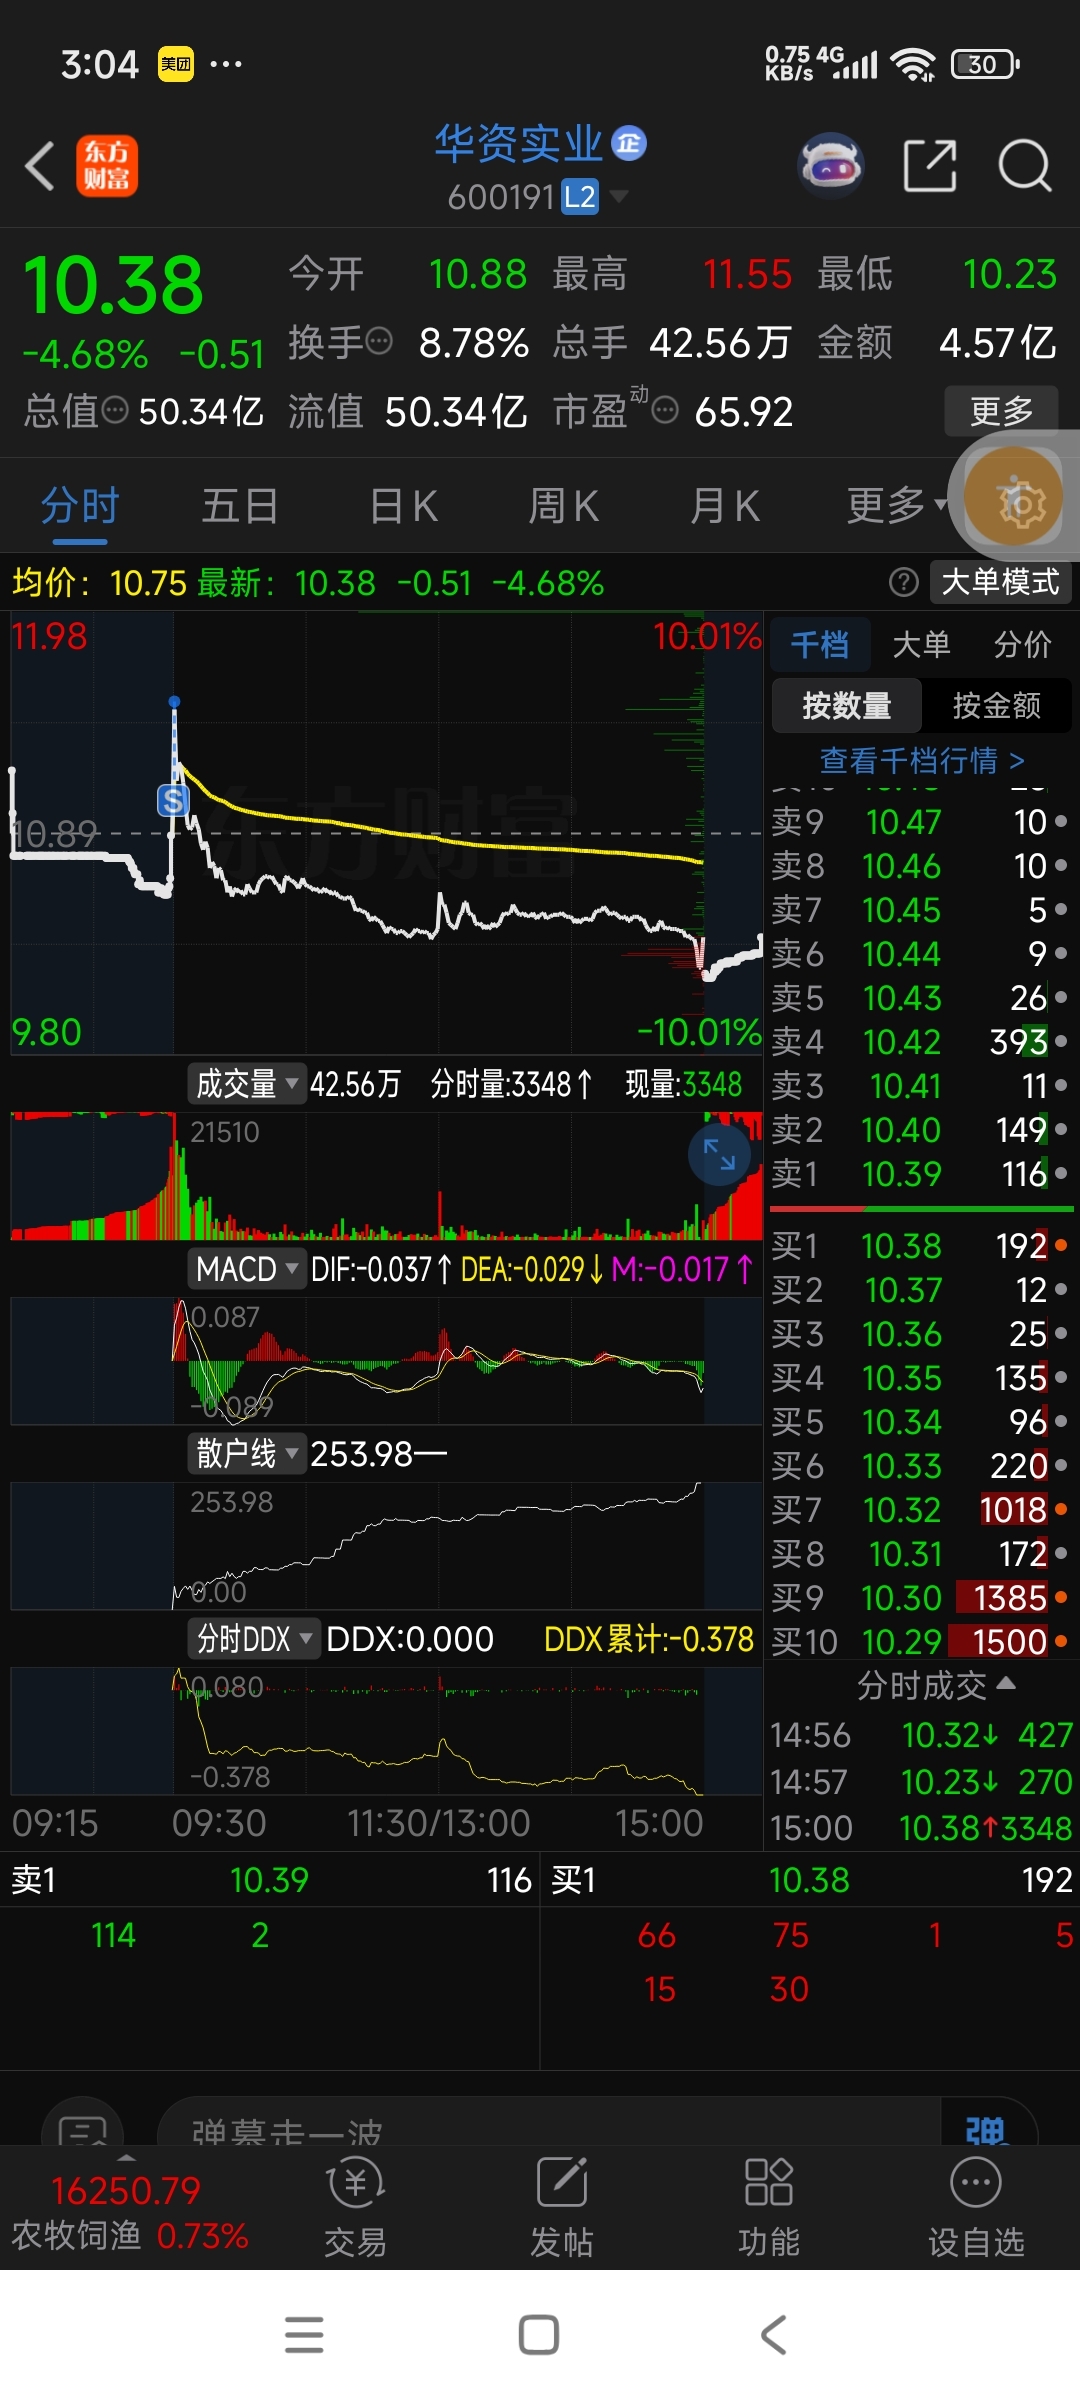1080x2400 pixels.
Task: Tap the 买1 10.38 queue header
Action: [x=811, y=1880]
